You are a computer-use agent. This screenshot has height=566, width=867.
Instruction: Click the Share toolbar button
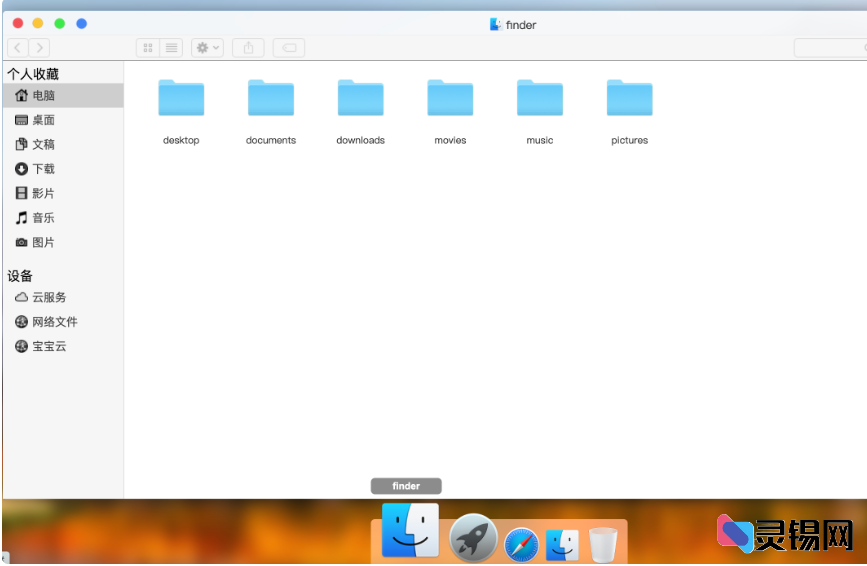248,48
